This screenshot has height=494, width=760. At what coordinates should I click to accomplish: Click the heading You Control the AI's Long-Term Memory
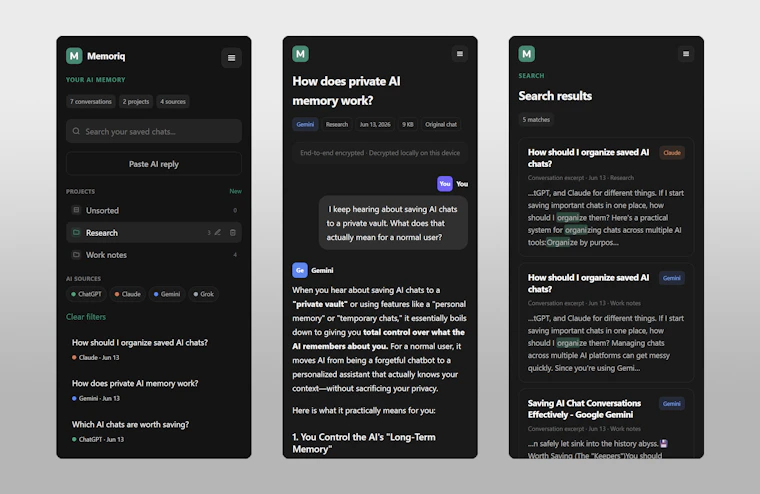click(364, 443)
